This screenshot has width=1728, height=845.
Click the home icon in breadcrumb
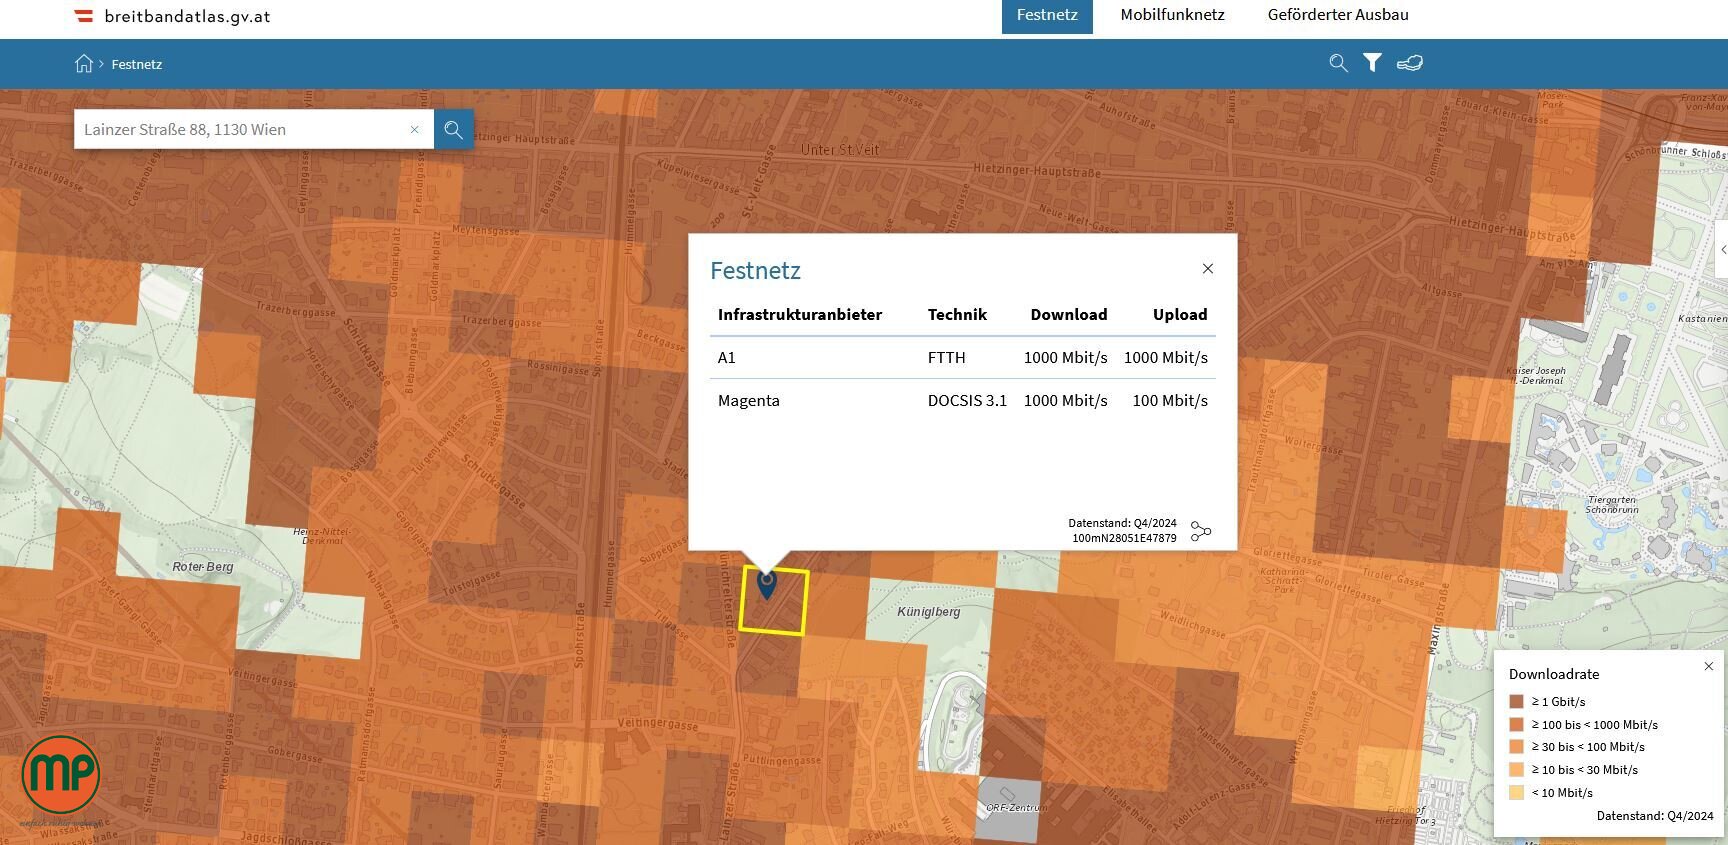coord(84,64)
